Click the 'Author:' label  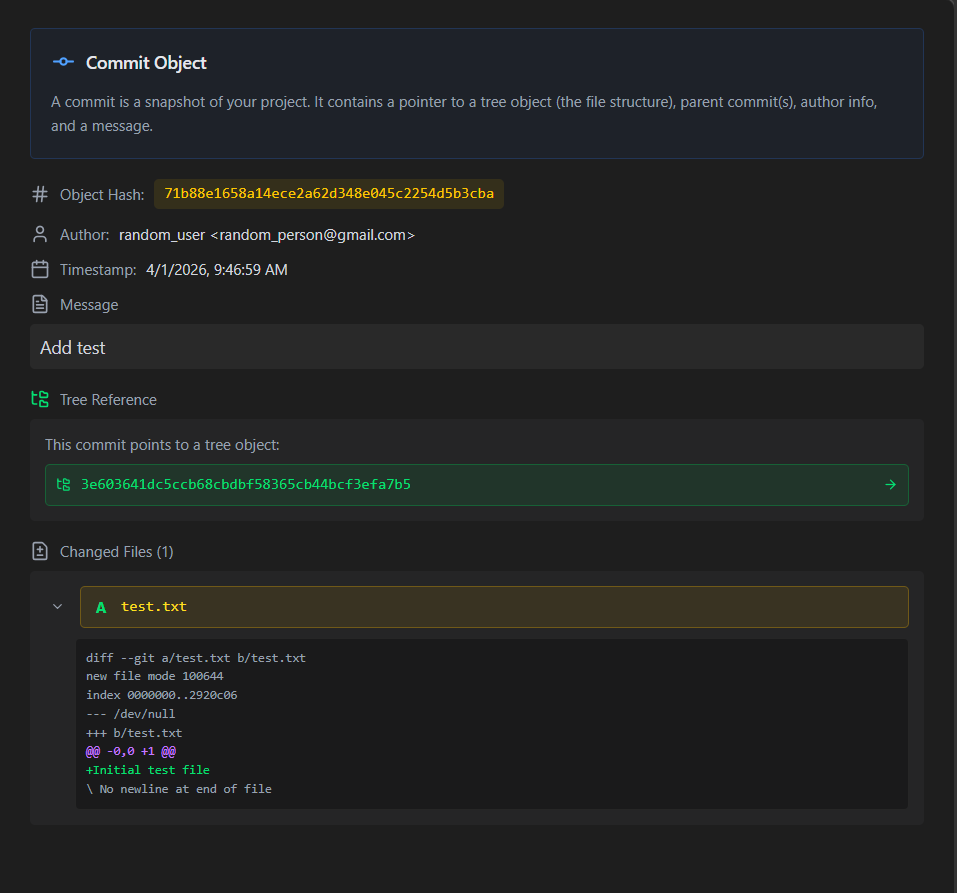coord(84,235)
